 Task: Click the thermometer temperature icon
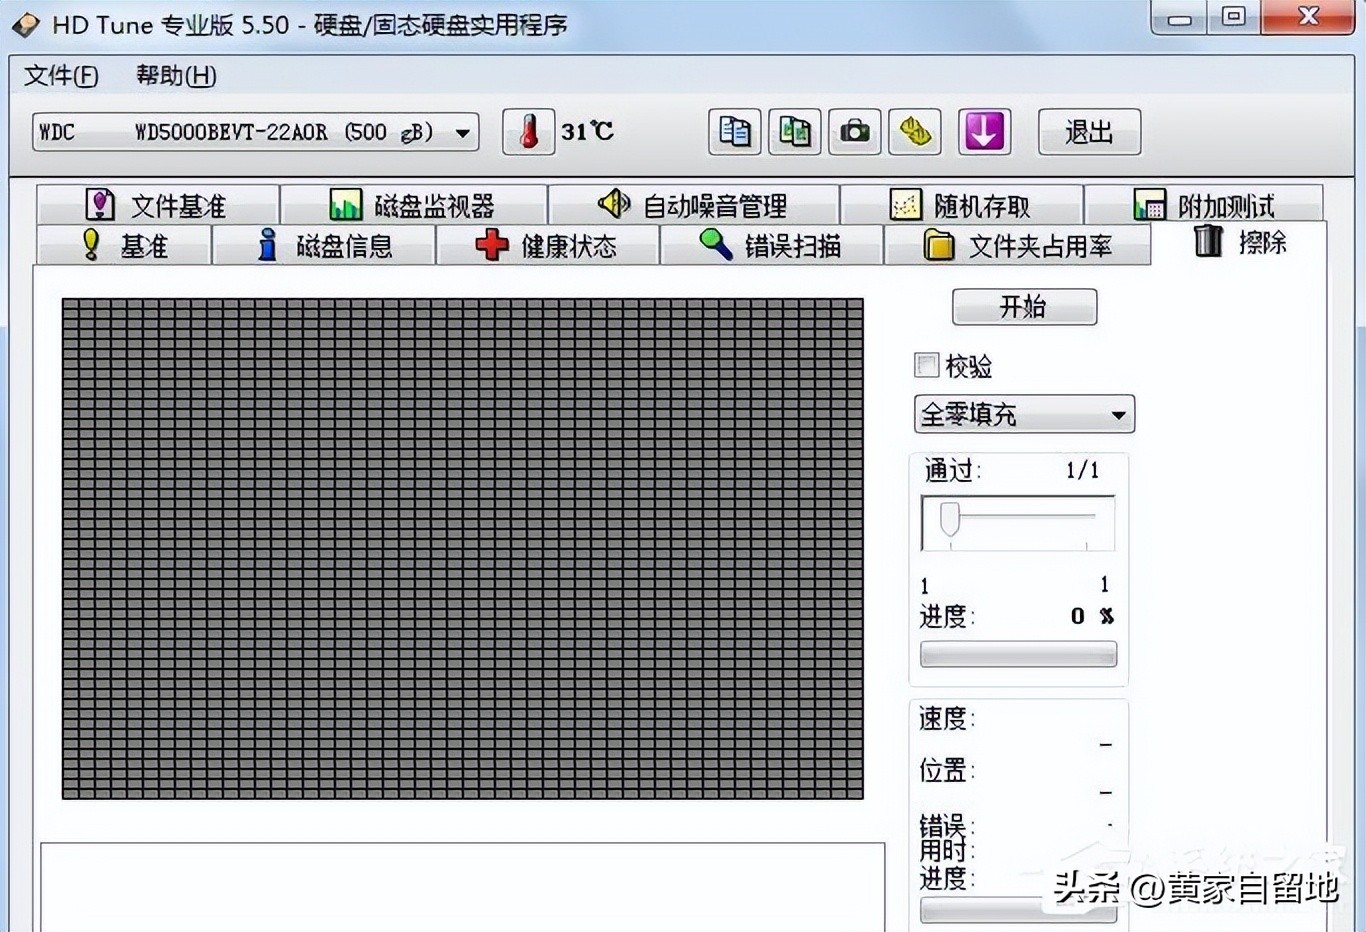pos(528,131)
